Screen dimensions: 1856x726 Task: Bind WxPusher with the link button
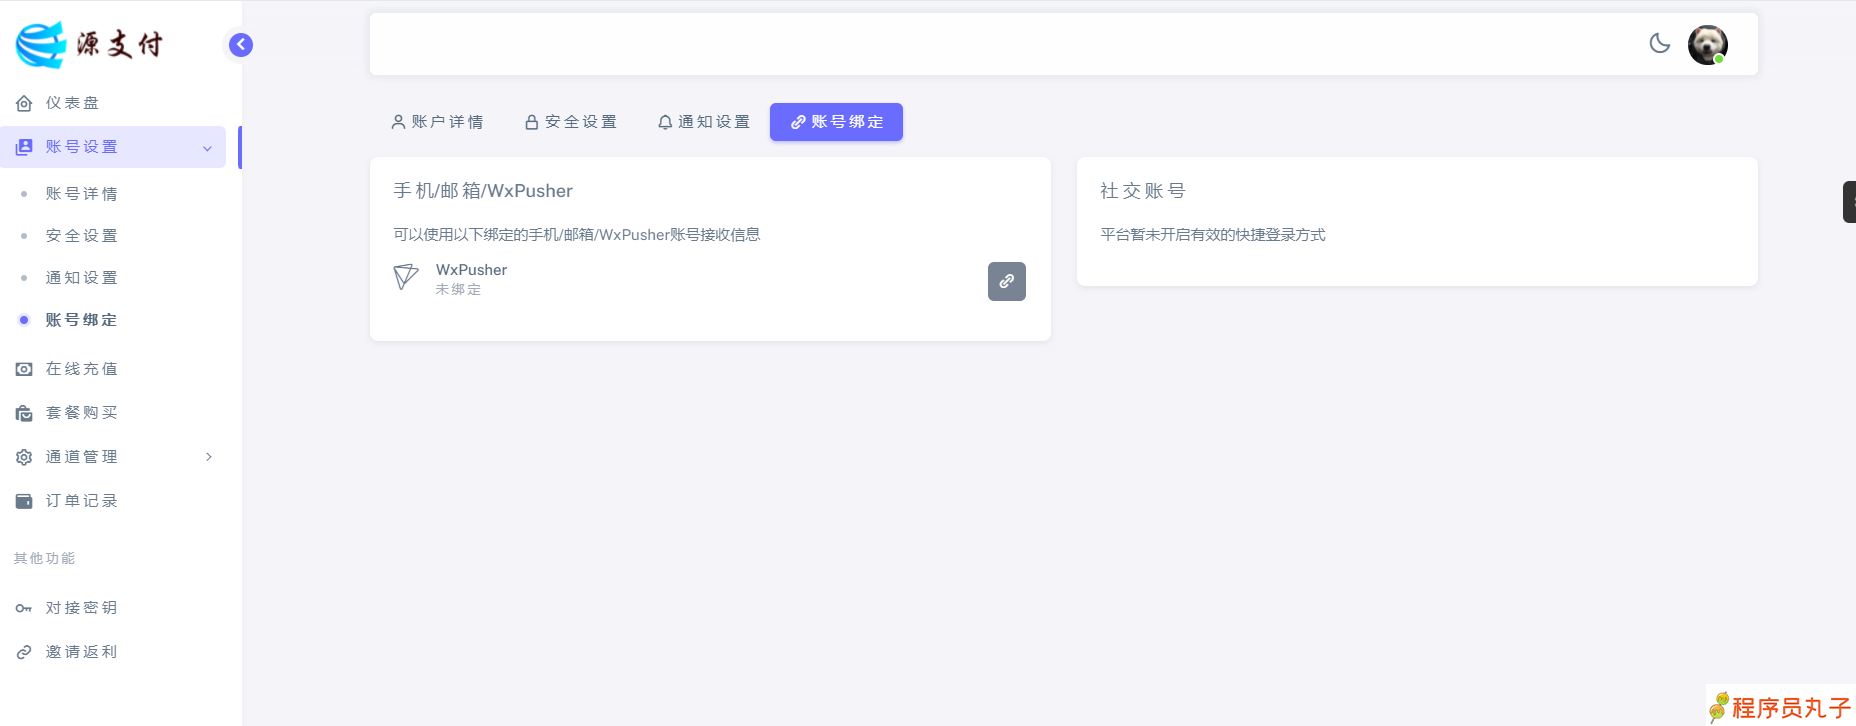(1007, 281)
